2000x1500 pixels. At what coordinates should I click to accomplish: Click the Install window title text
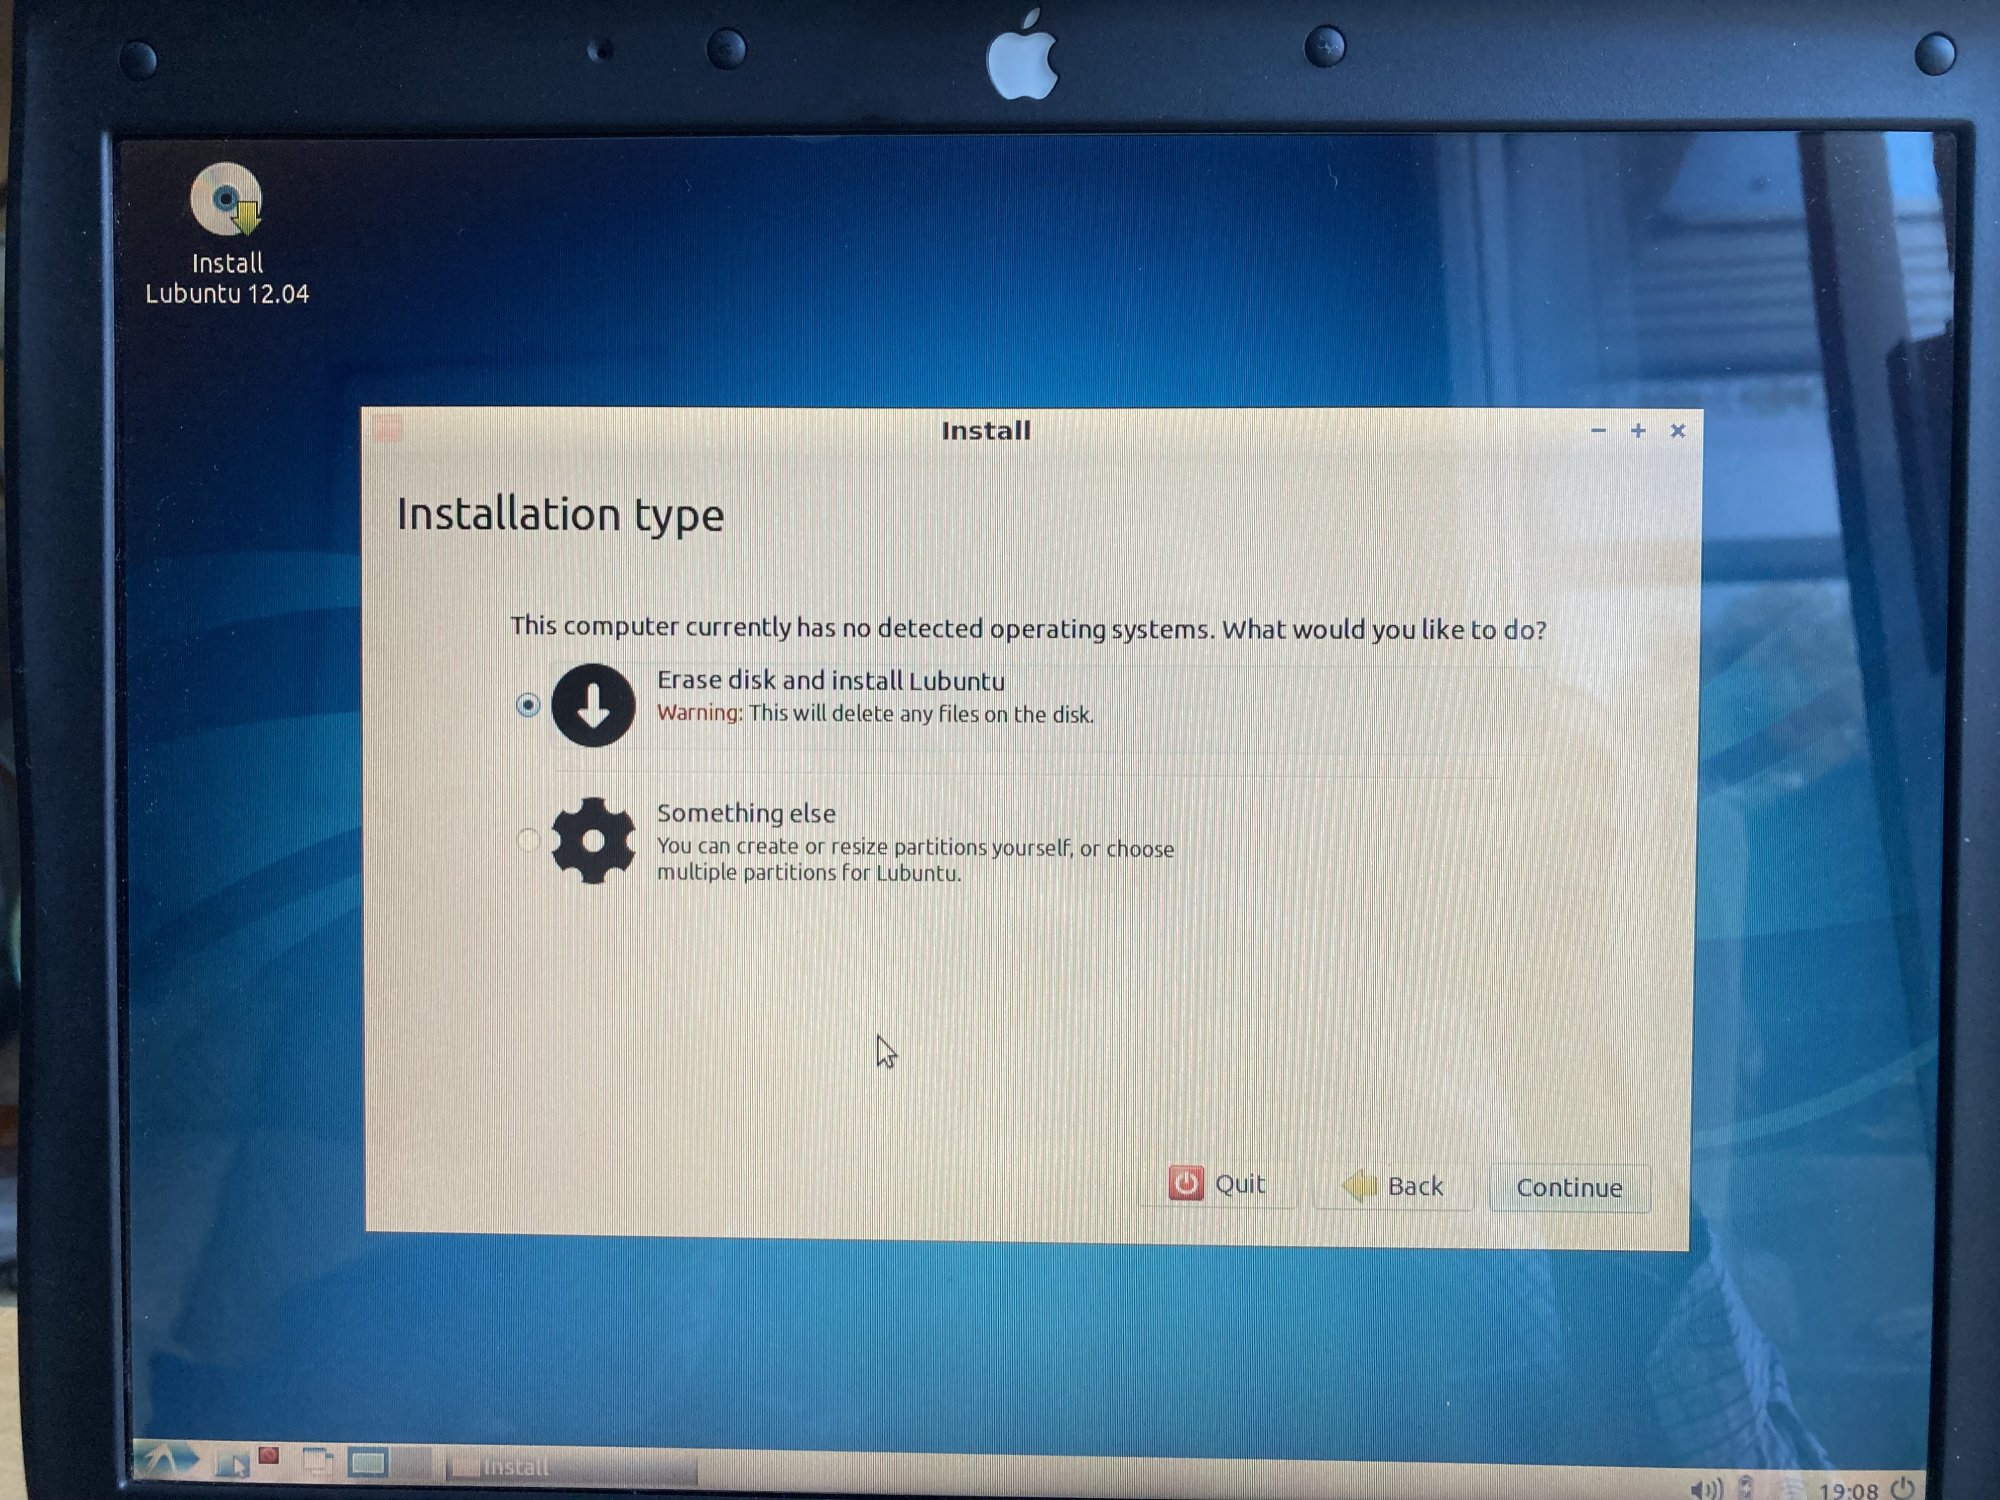[x=986, y=431]
